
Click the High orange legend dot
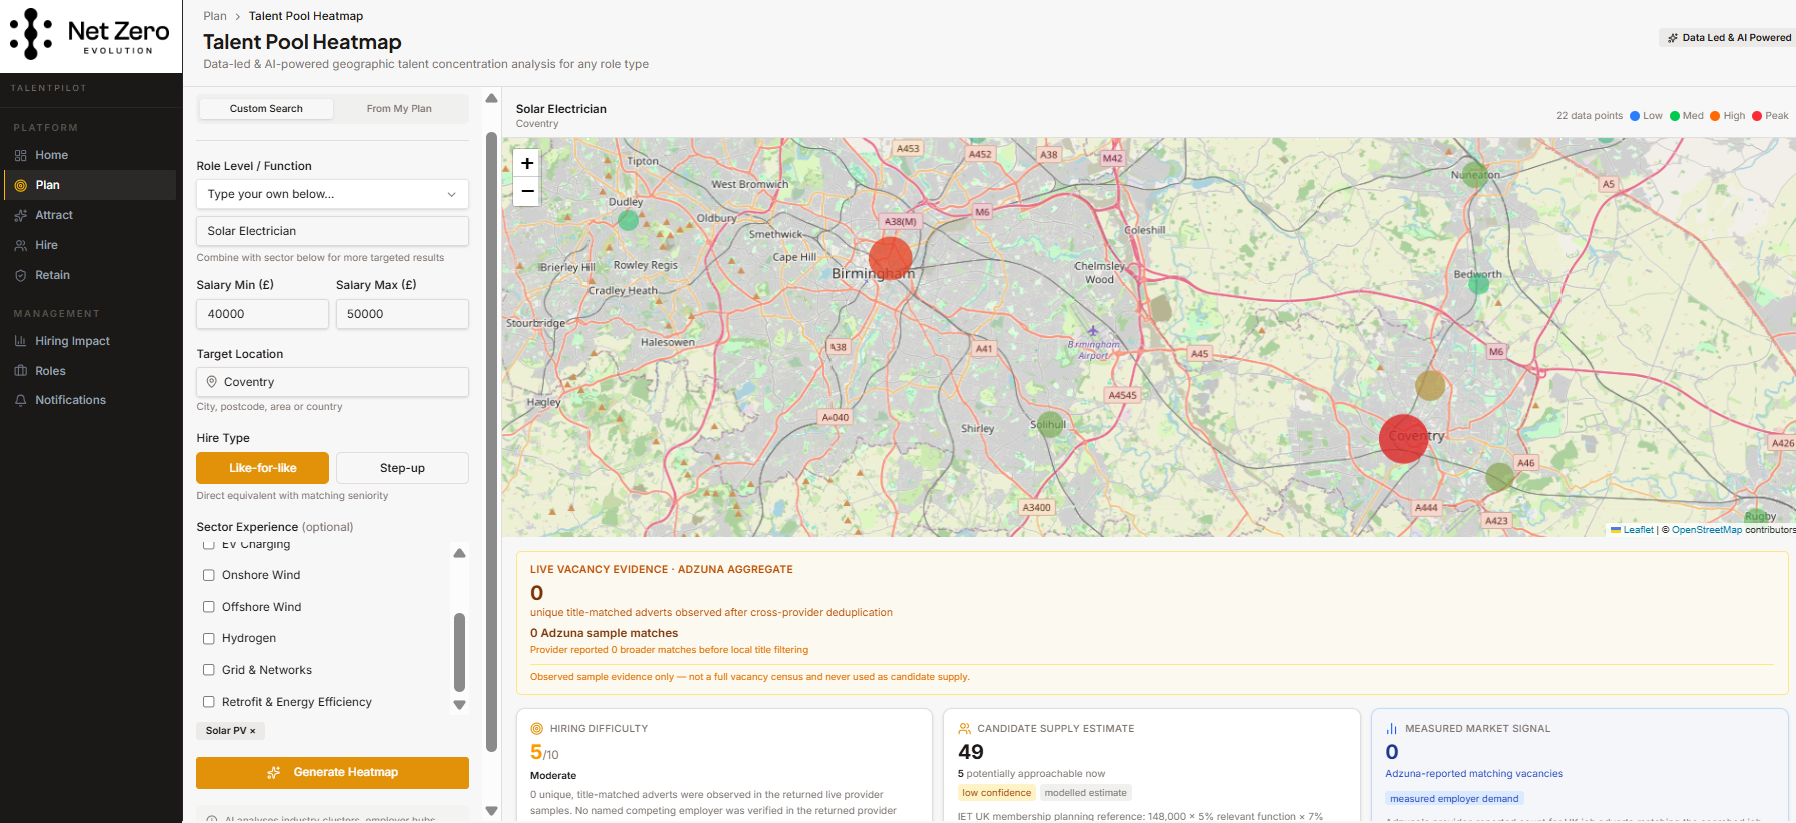[x=1715, y=116]
